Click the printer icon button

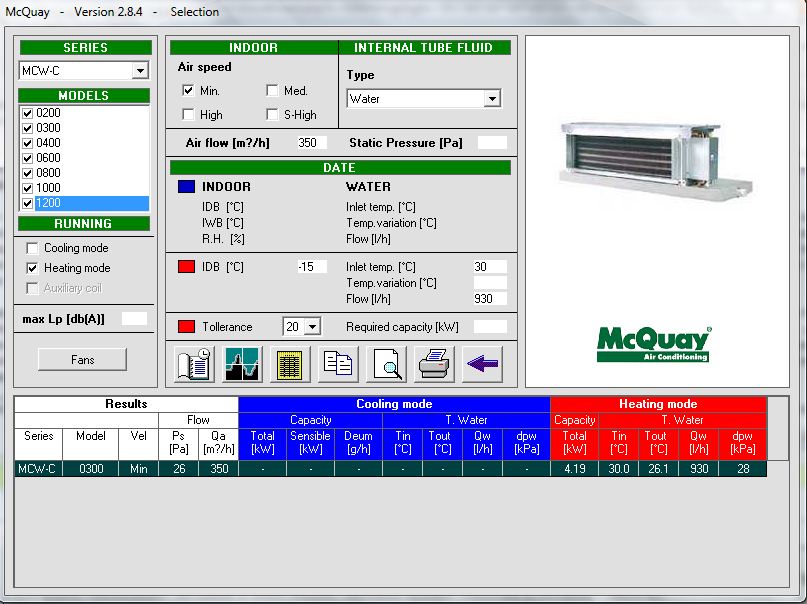tap(434, 364)
